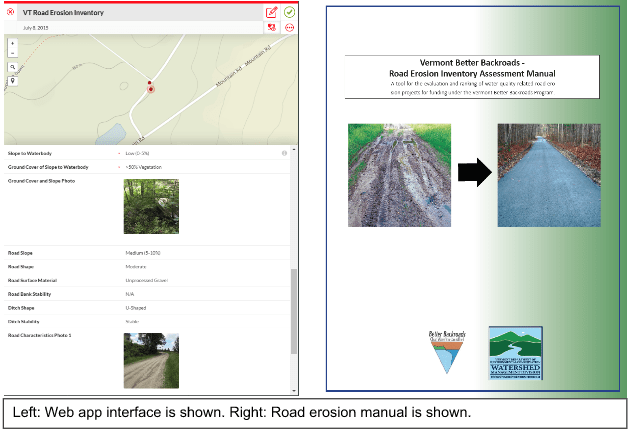Select the 'Road Bank Stability' field label
632x435 pixels.
29,294
